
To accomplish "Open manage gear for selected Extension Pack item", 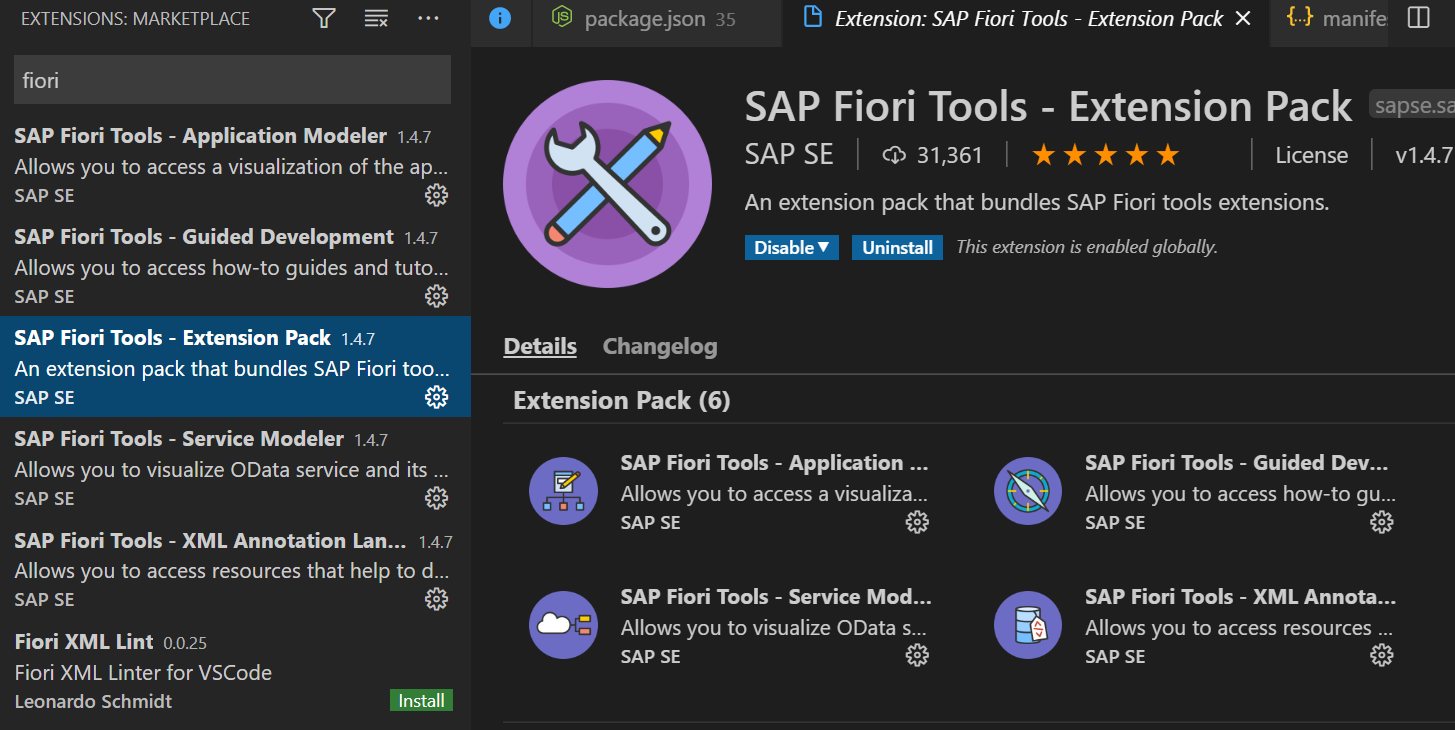I will click(x=436, y=397).
